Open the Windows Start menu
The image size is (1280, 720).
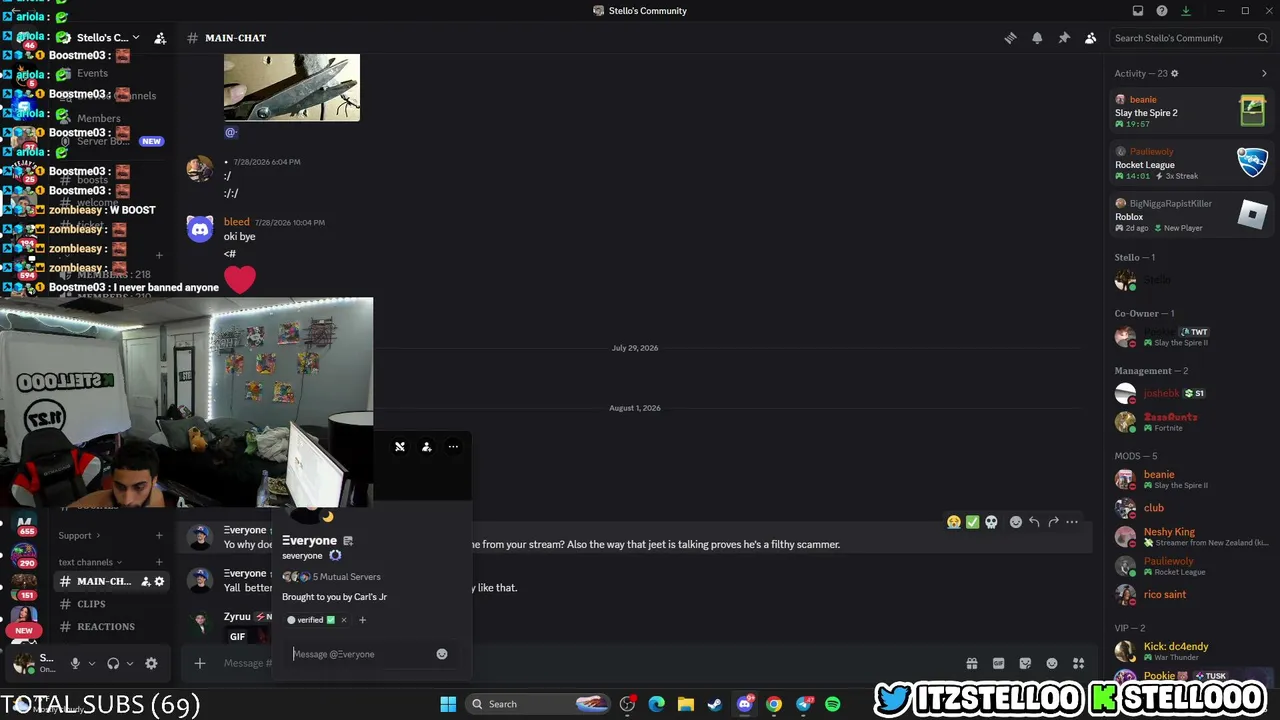click(448, 704)
